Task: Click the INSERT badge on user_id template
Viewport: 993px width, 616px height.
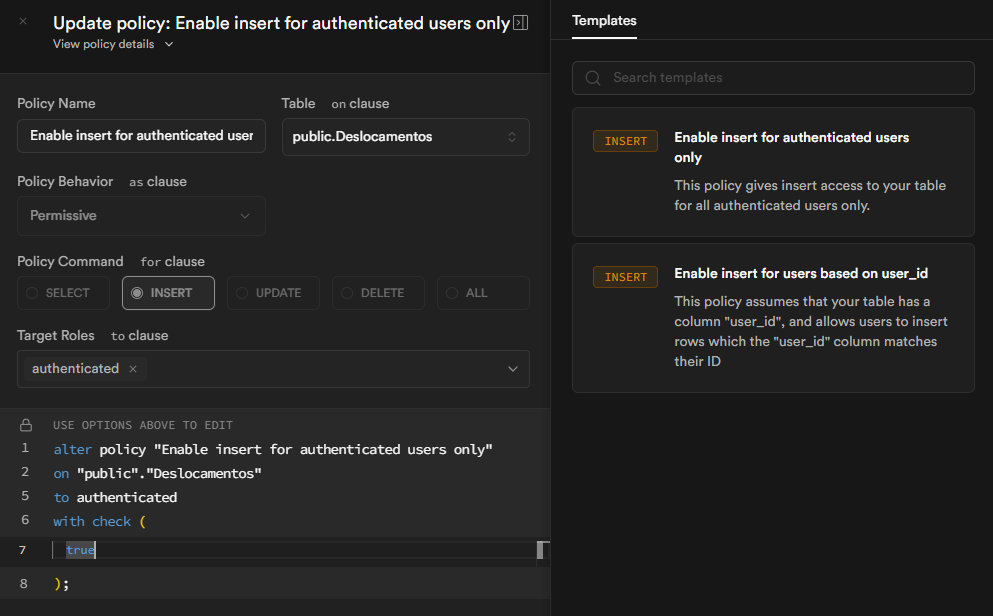Action: pos(626,277)
